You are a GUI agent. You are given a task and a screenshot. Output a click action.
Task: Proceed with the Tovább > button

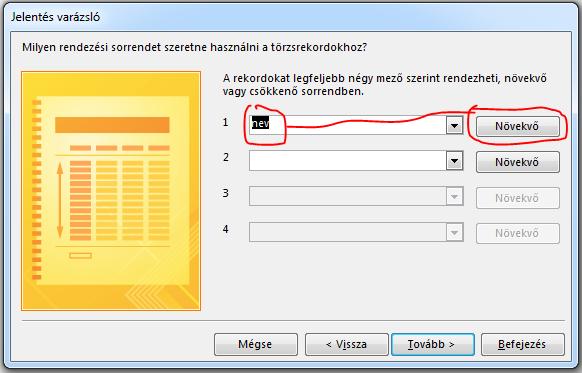pyautogui.click(x=433, y=344)
